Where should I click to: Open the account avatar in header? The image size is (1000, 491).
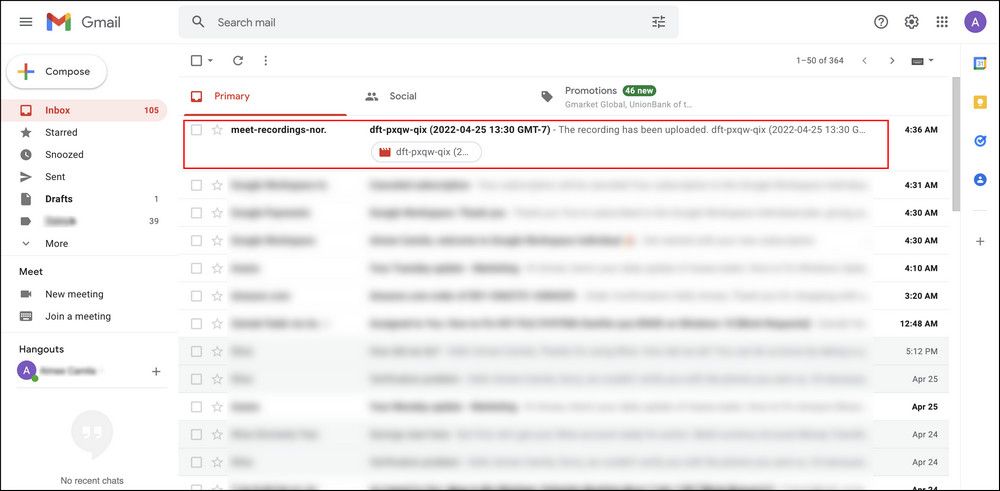click(975, 22)
